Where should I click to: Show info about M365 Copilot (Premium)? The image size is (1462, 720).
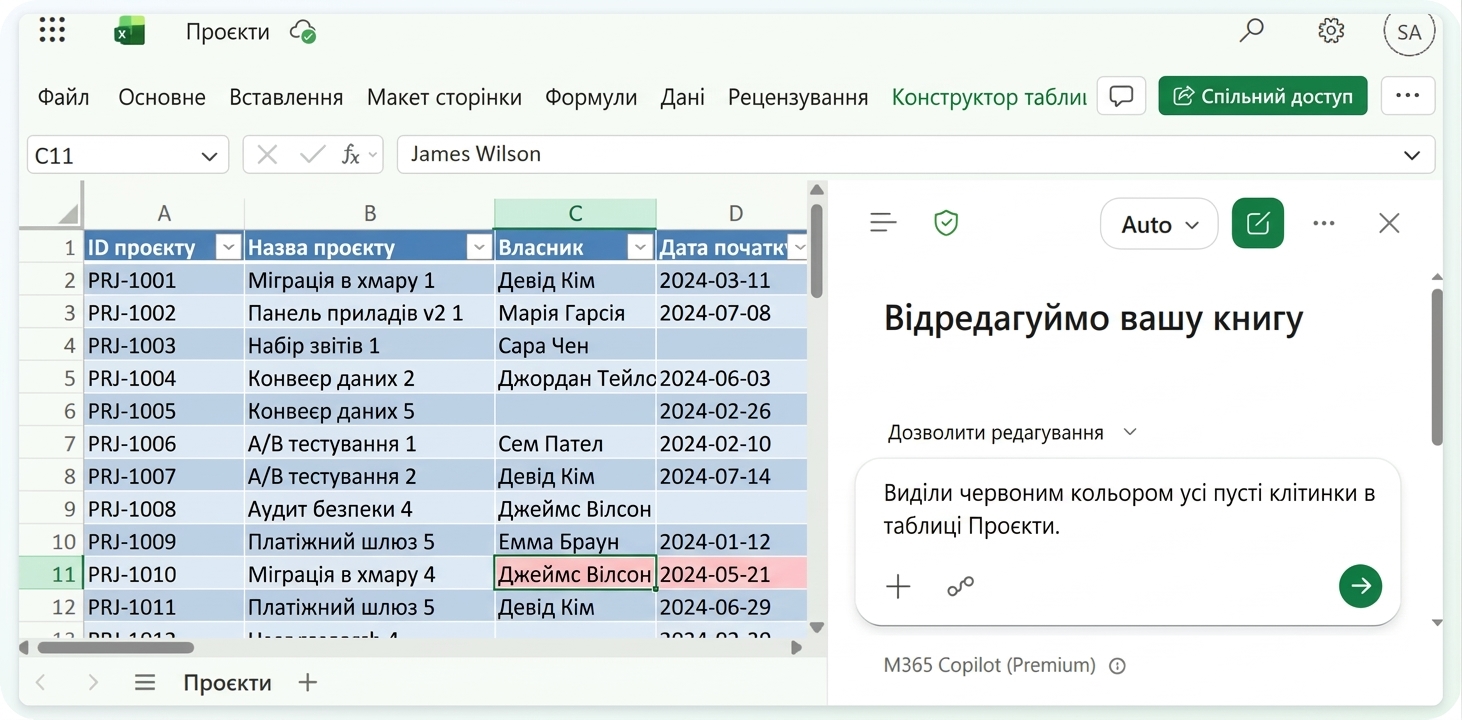pyautogui.click(x=1118, y=666)
